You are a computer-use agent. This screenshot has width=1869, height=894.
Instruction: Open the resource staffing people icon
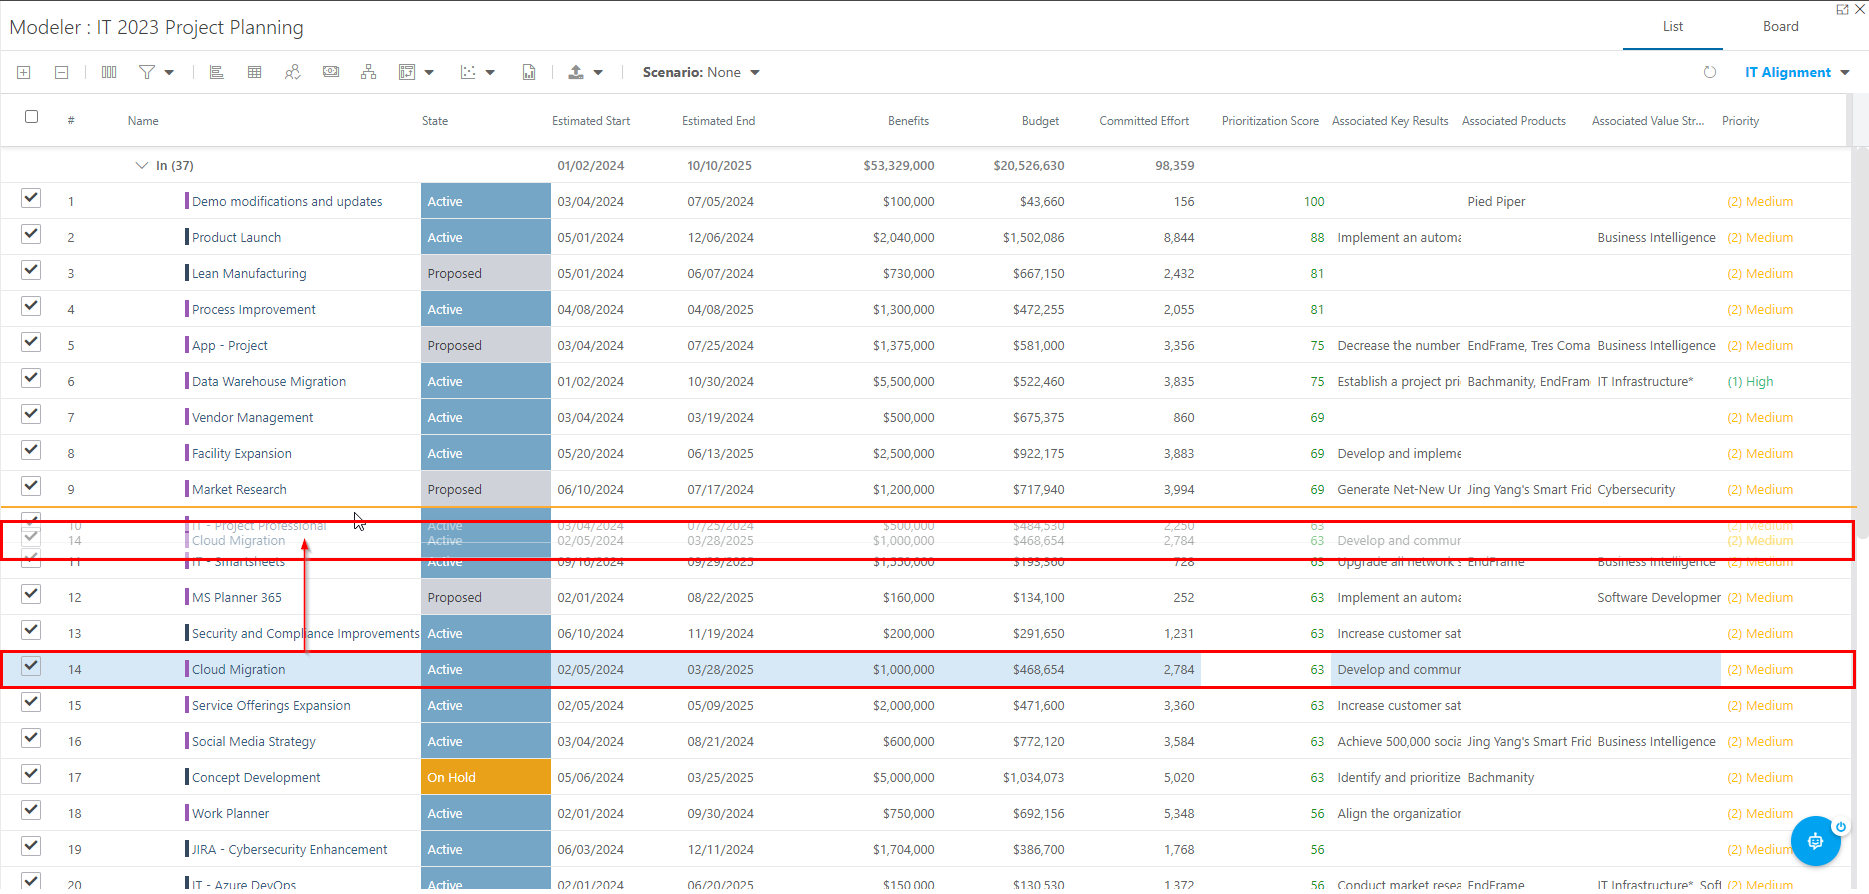coord(292,72)
